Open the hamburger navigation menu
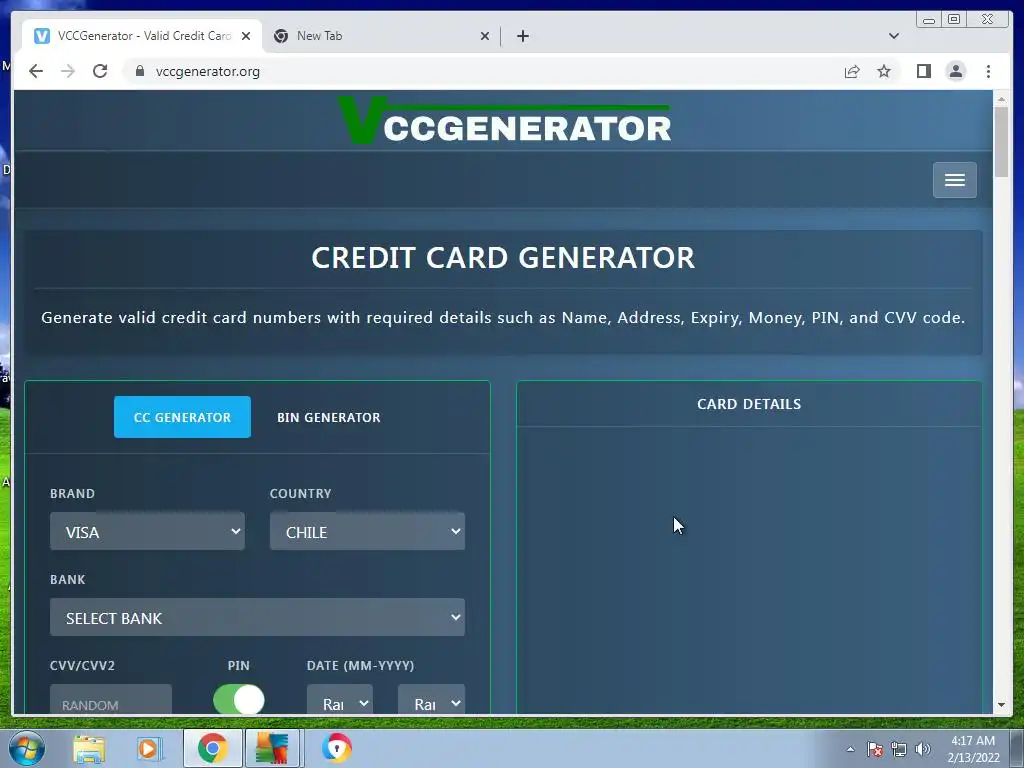1024x768 pixels. 954,180
